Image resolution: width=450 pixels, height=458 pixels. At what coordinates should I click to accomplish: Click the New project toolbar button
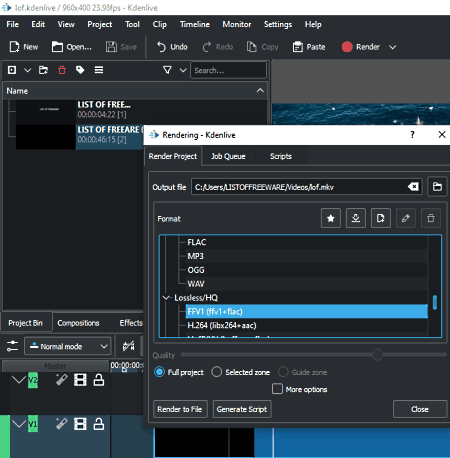[24, 47]
